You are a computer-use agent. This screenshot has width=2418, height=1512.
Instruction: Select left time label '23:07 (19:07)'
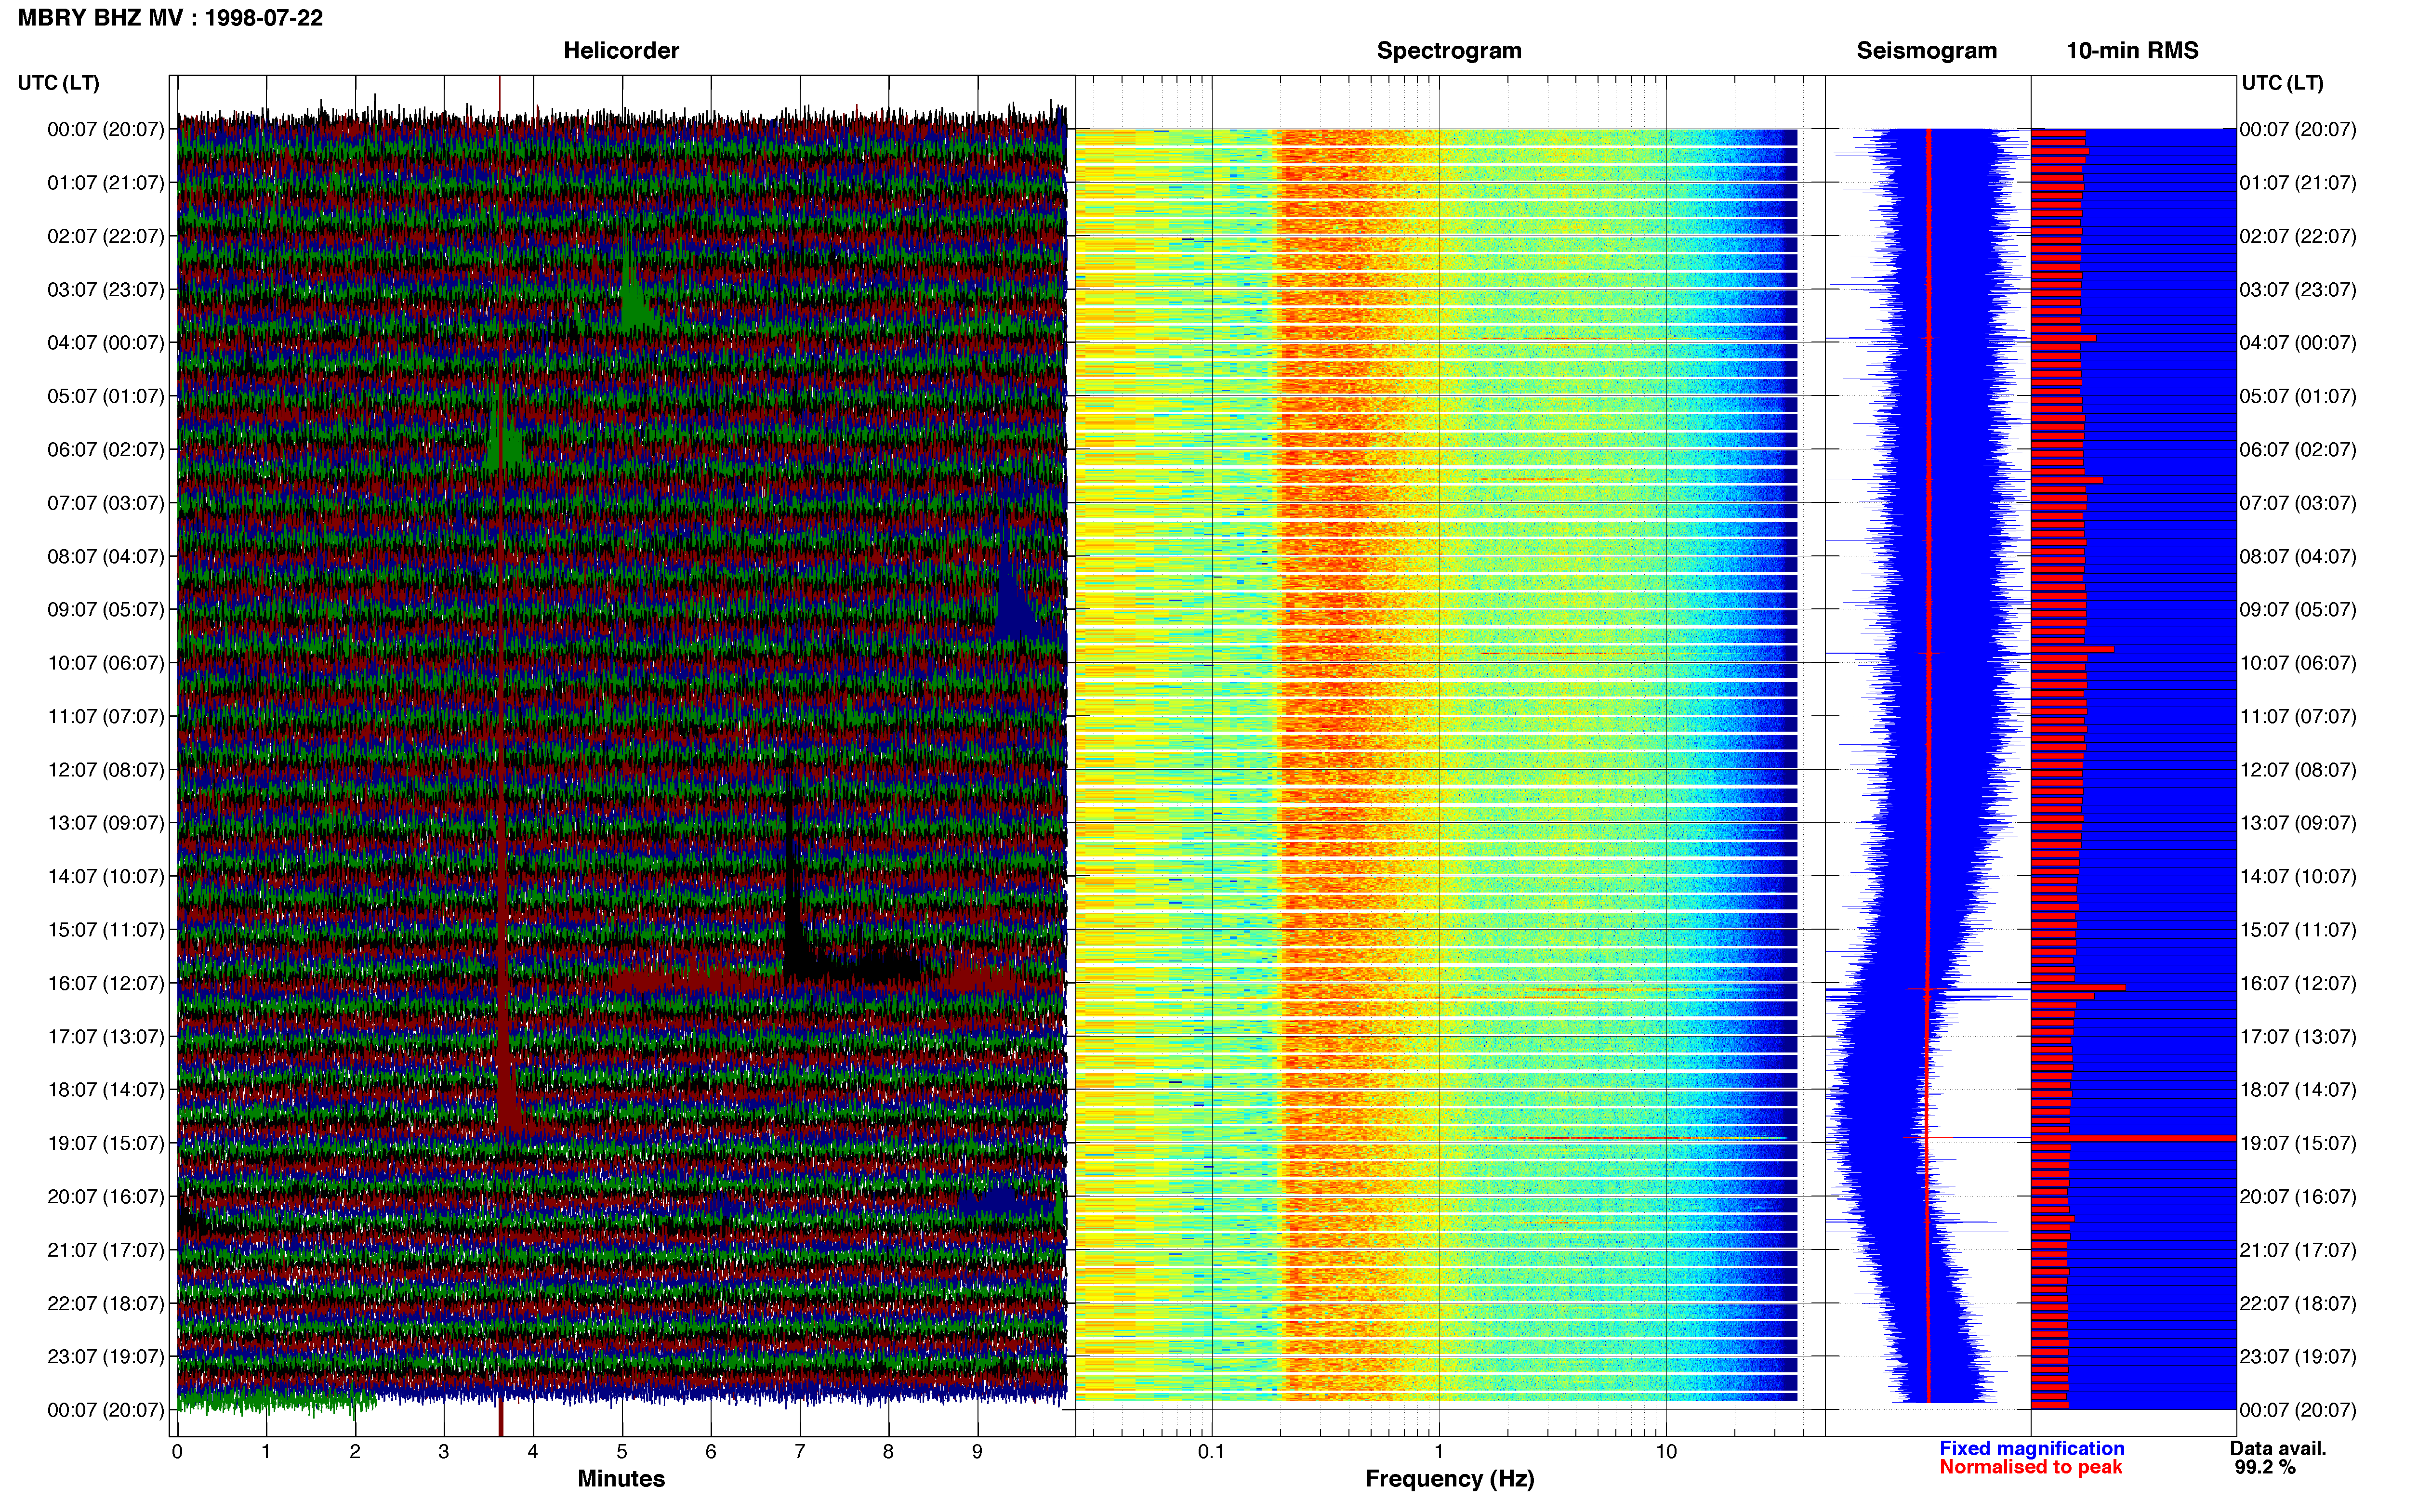106,1357
